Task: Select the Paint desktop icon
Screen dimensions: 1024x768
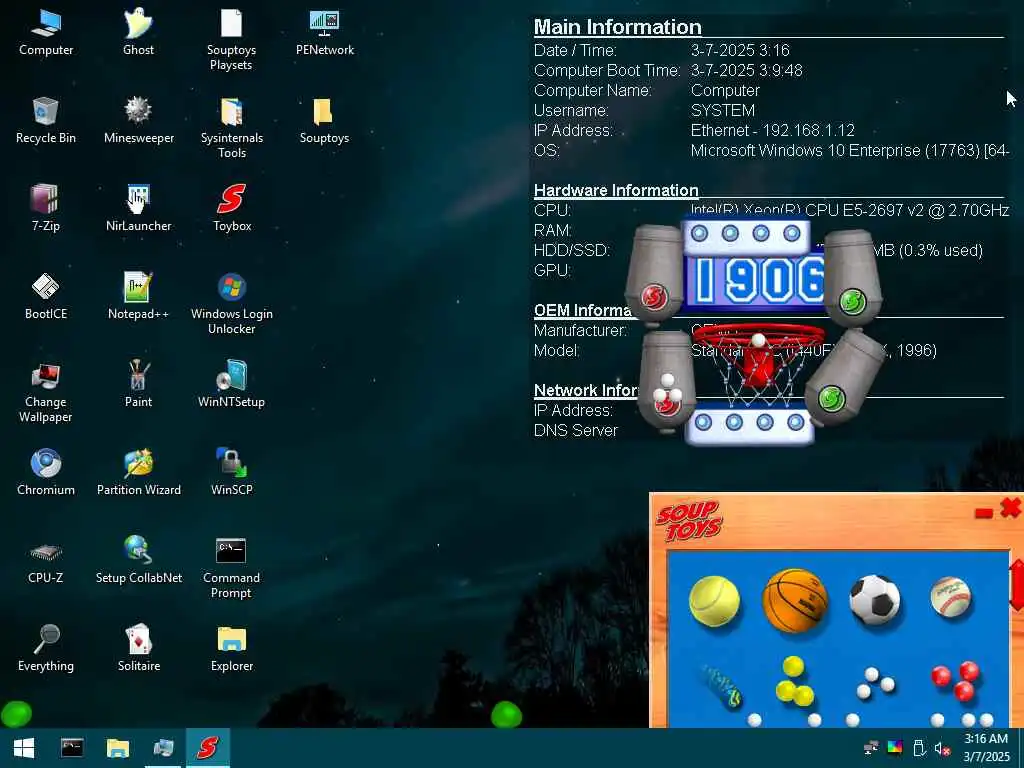Action: pos(138,385)
